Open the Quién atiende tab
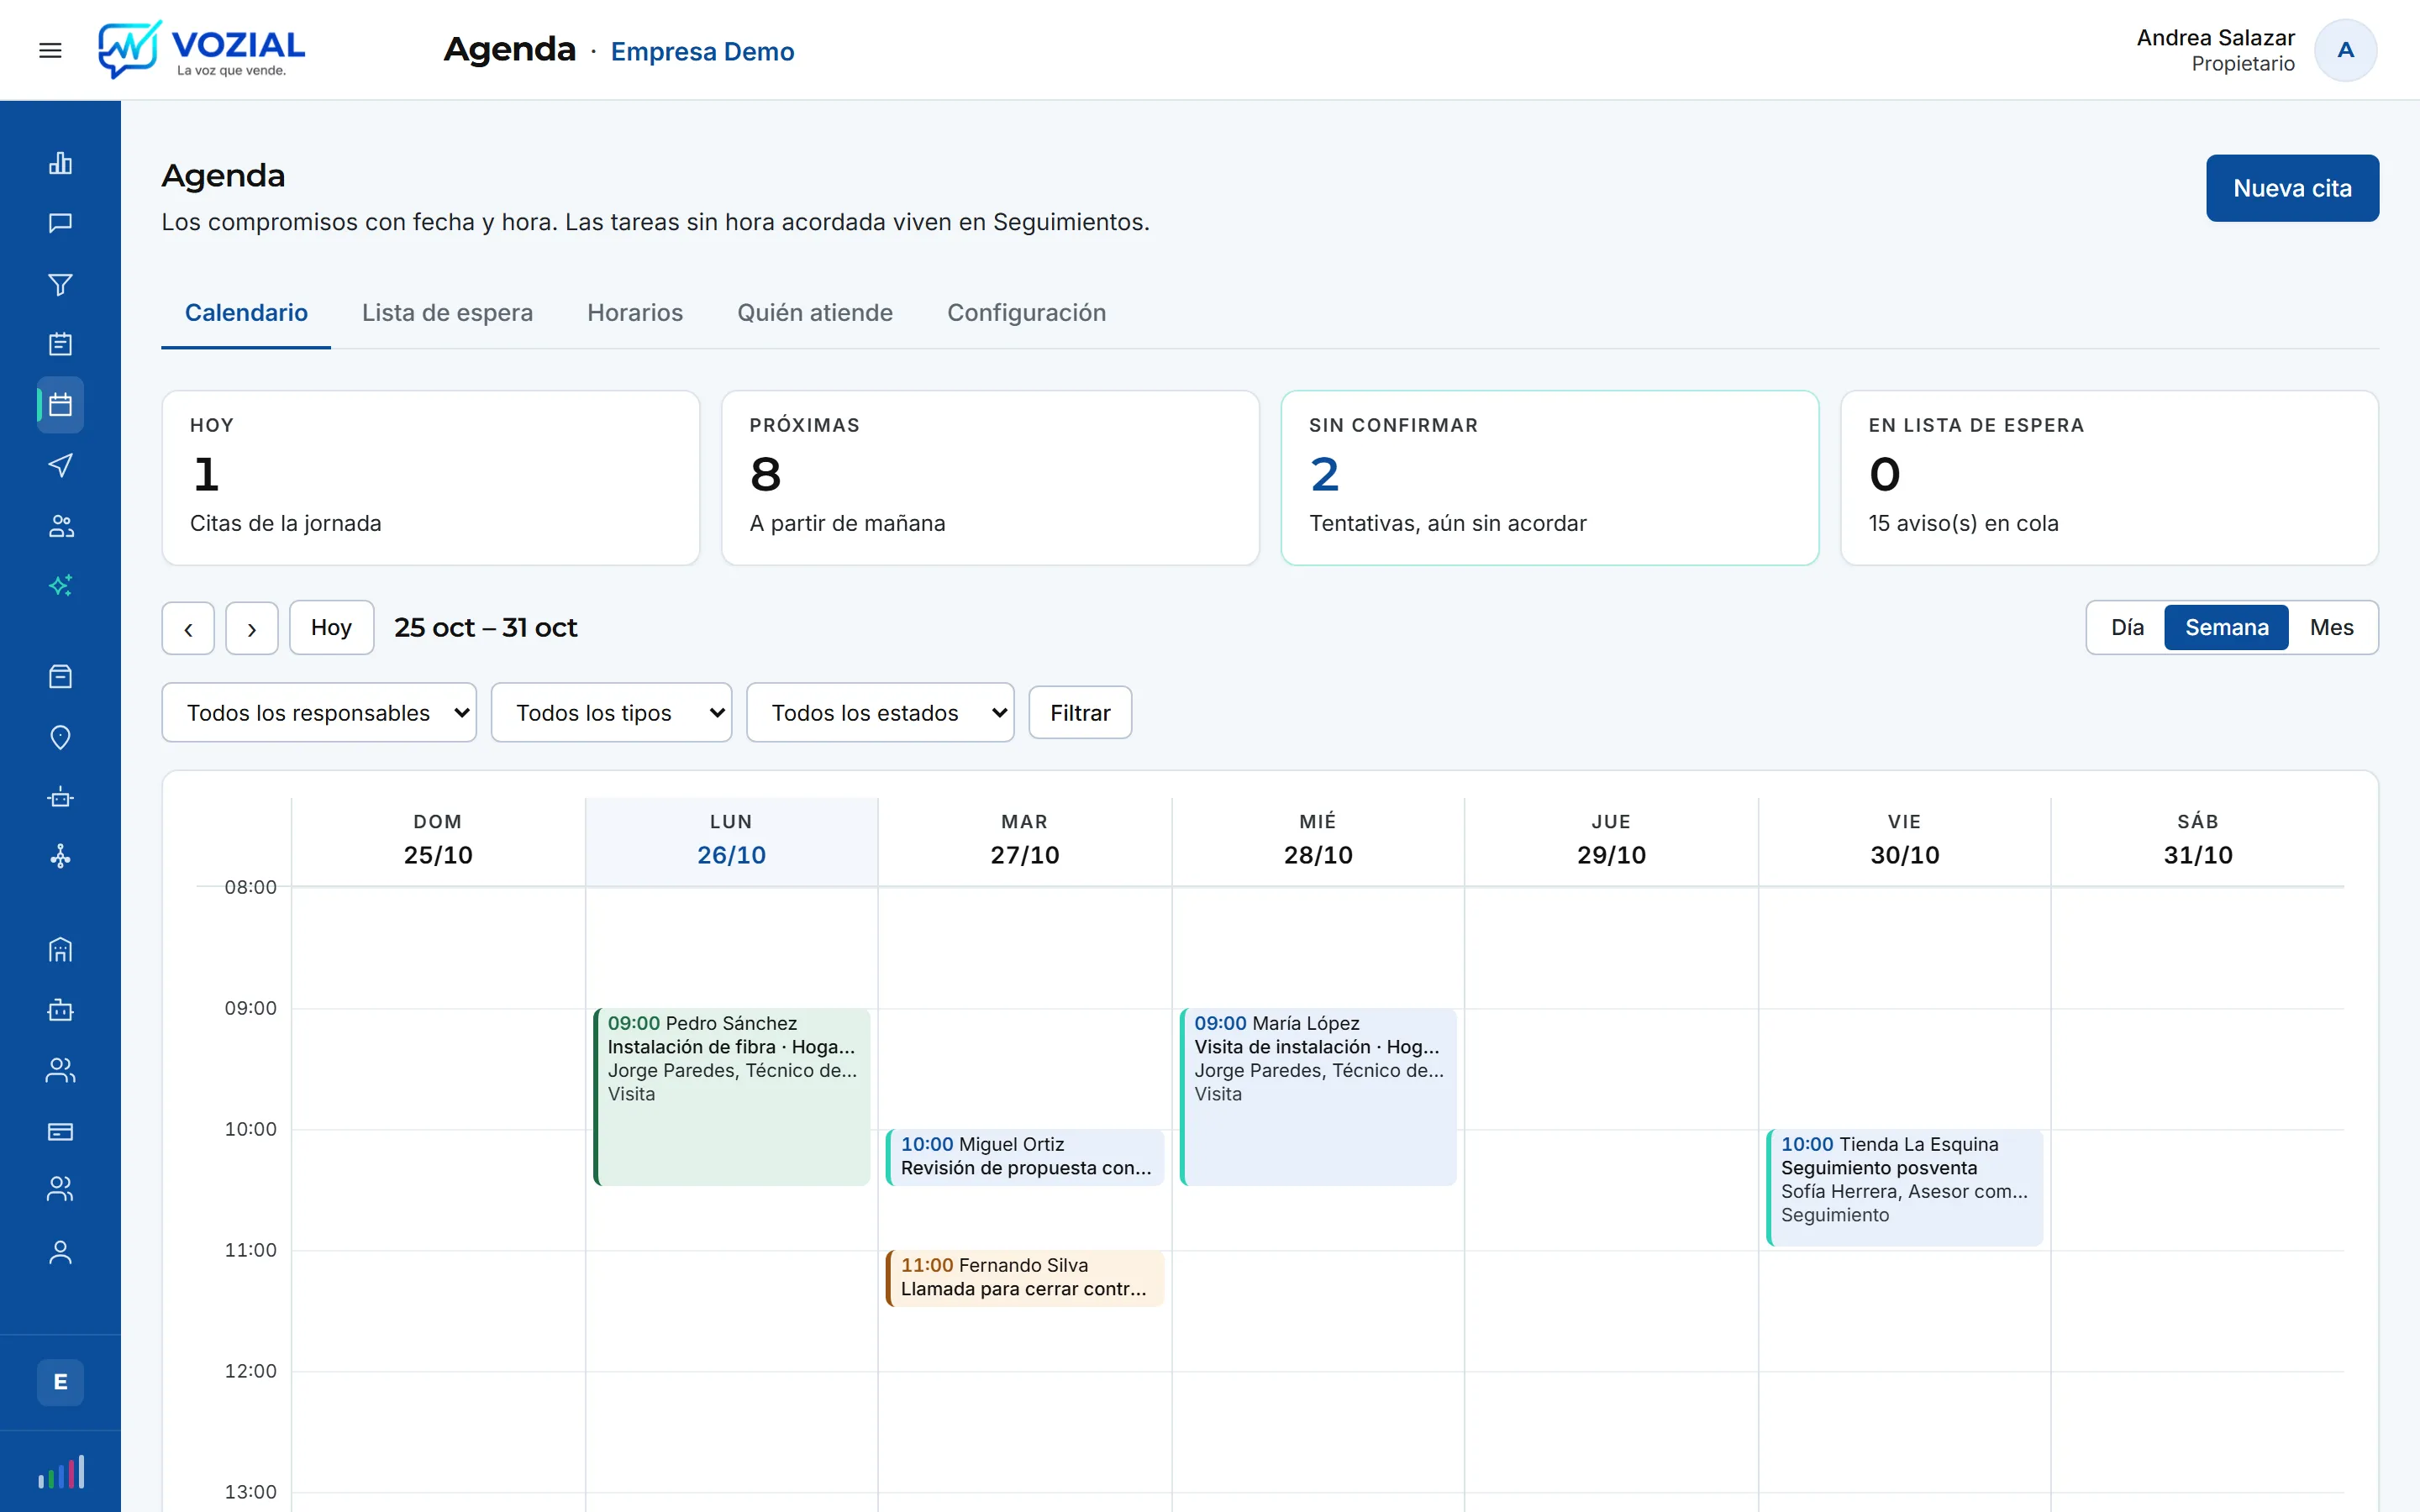2420x1512 pixels. 815,313
